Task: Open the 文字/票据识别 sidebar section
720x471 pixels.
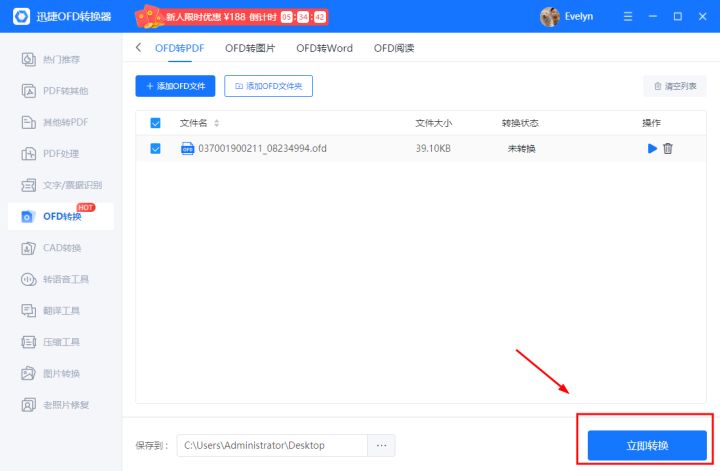Action: (62, 185)
